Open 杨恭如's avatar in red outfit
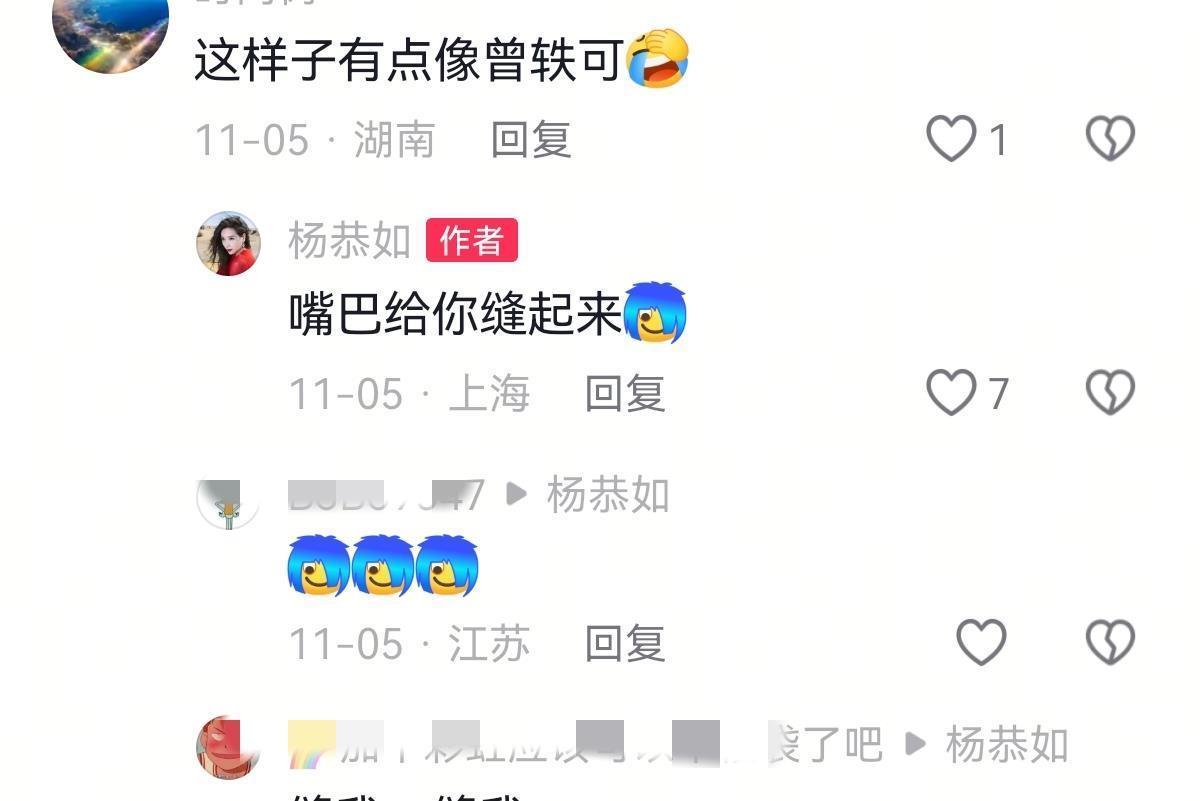The width and height of the screenshot is (1200, 801). pos(228,243)
